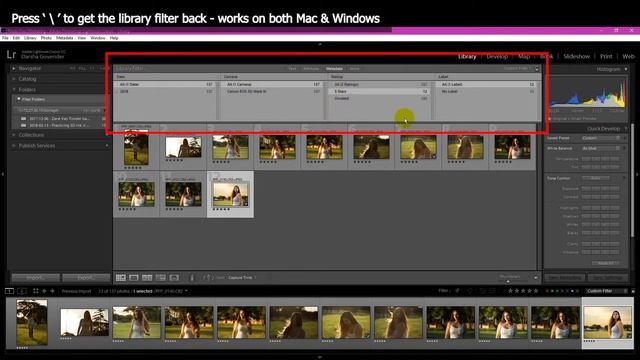Click the second window display icon
Viewport: 640px width, 360px height.
22,291
